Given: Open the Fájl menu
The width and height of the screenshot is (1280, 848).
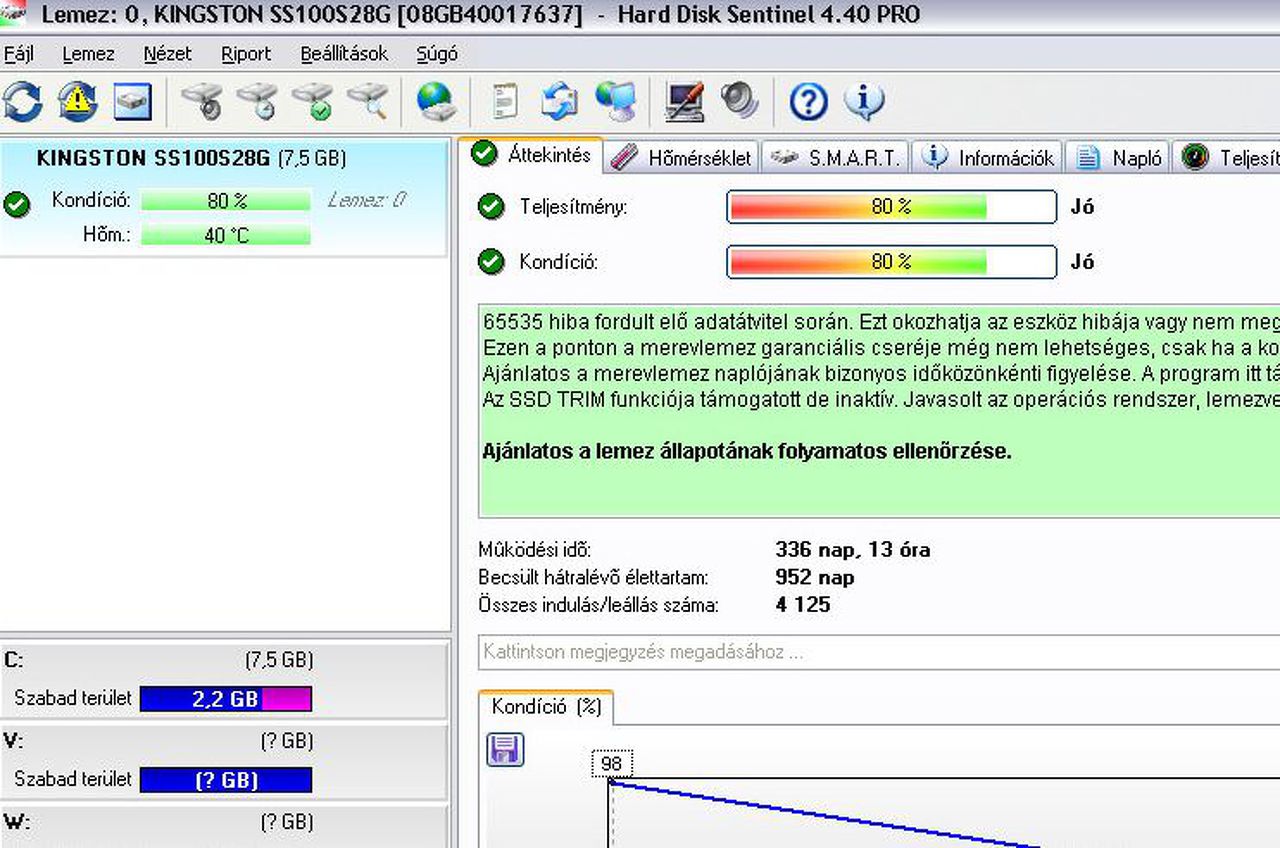Looking at the screenshot, I should [19, 54].
